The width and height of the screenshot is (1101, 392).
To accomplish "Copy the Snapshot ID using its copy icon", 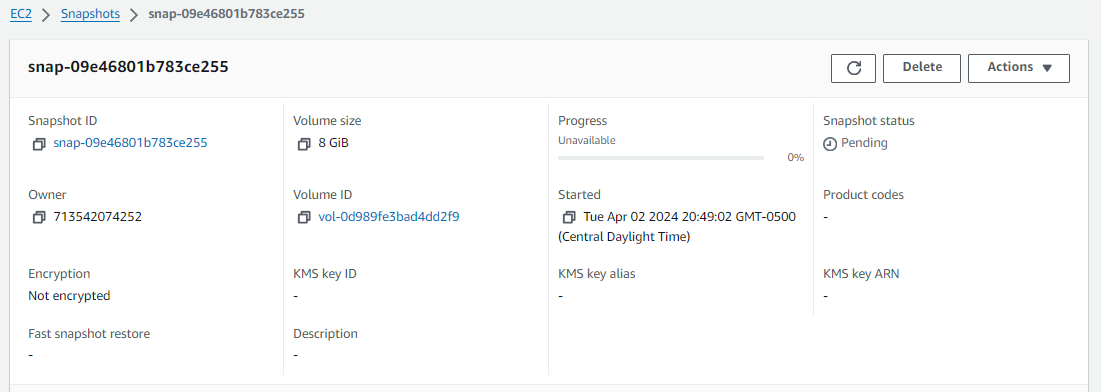I will 38,143.
